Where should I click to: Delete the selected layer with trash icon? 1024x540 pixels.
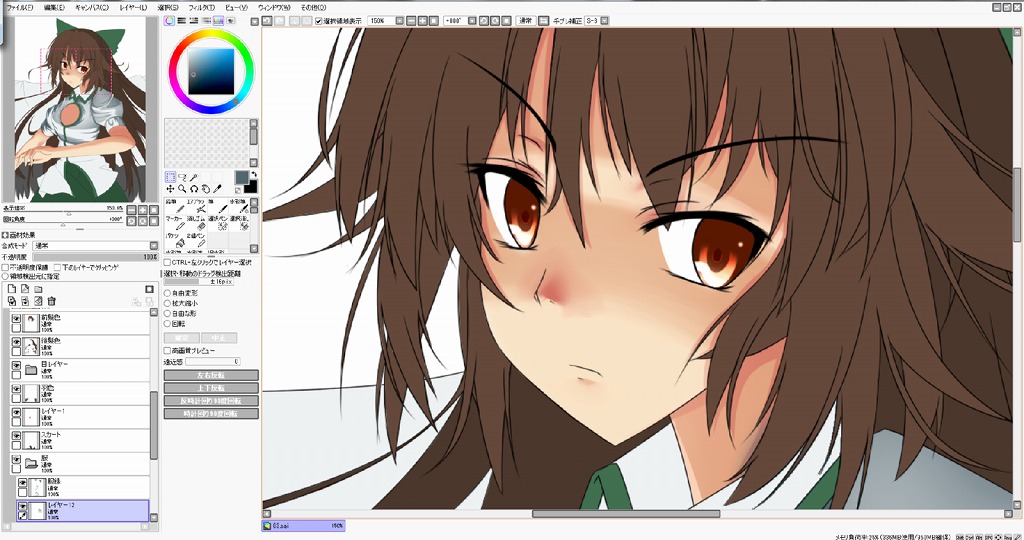coord(52,301)
